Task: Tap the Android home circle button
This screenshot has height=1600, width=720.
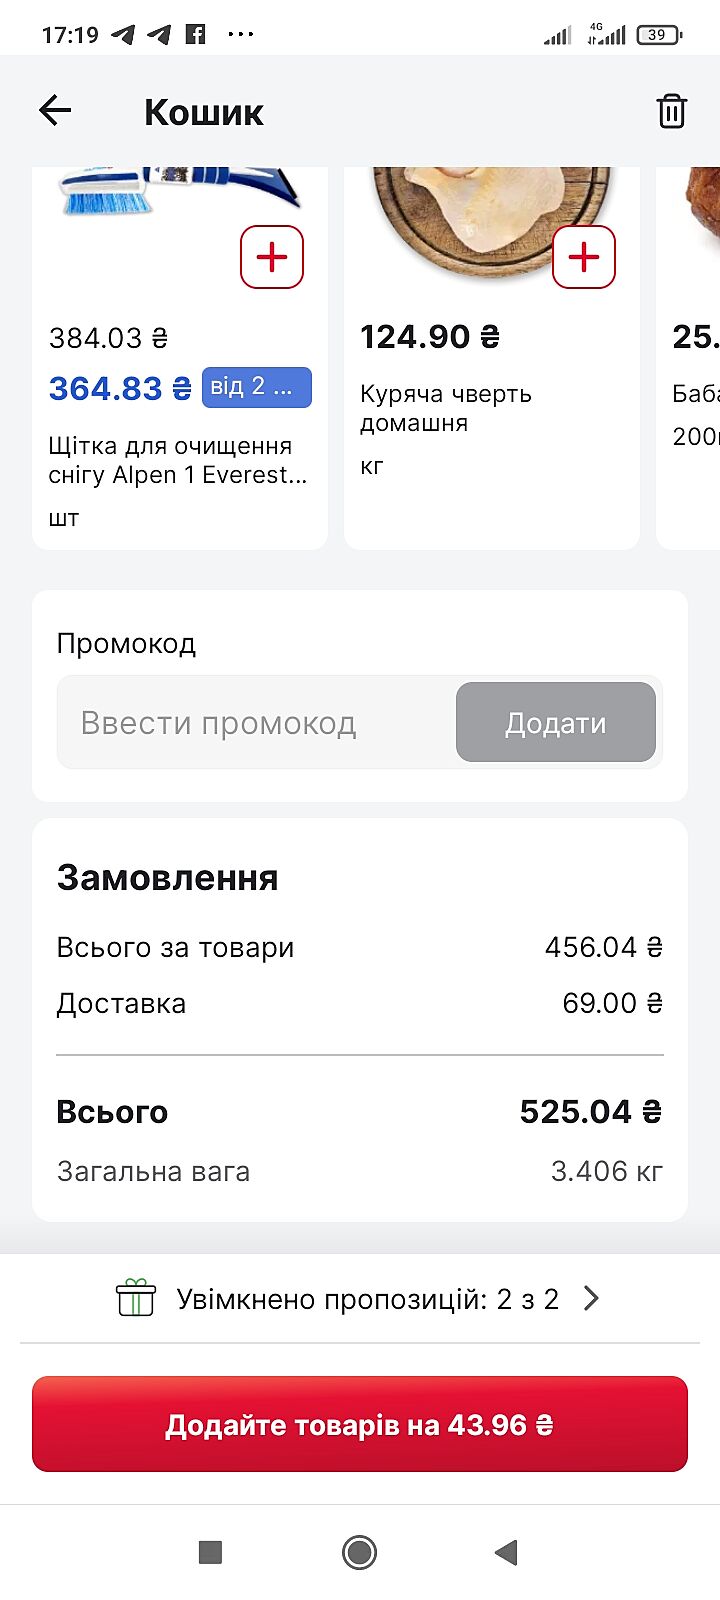Action: (359, 1552)
